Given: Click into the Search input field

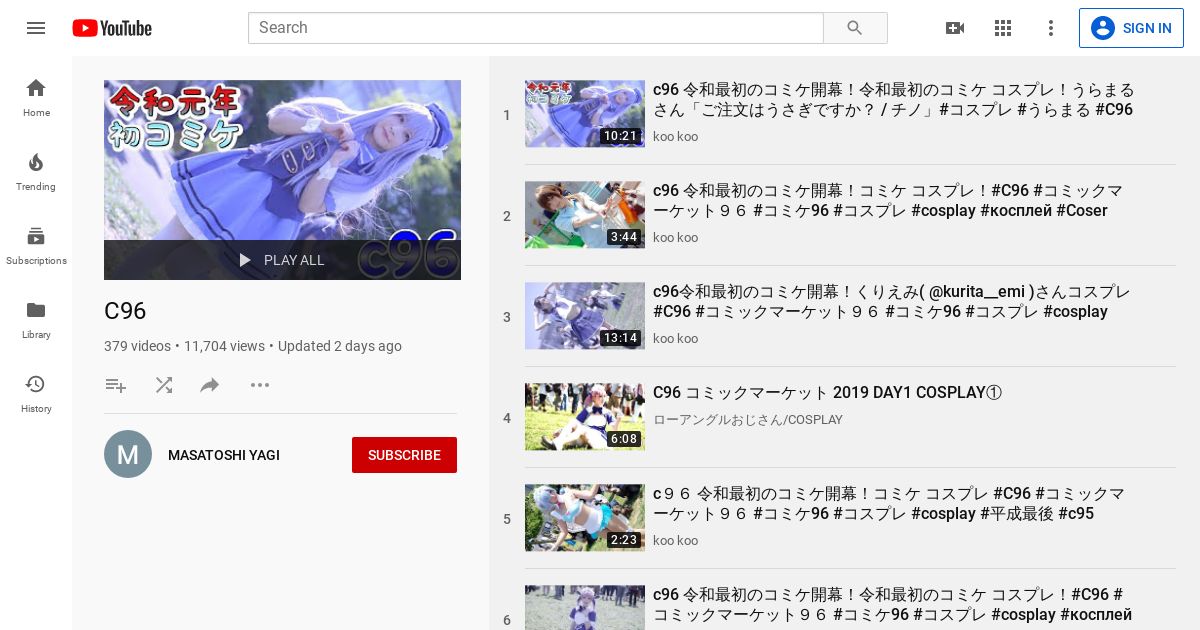Looking at the screenshot, I should click(535, 28).
